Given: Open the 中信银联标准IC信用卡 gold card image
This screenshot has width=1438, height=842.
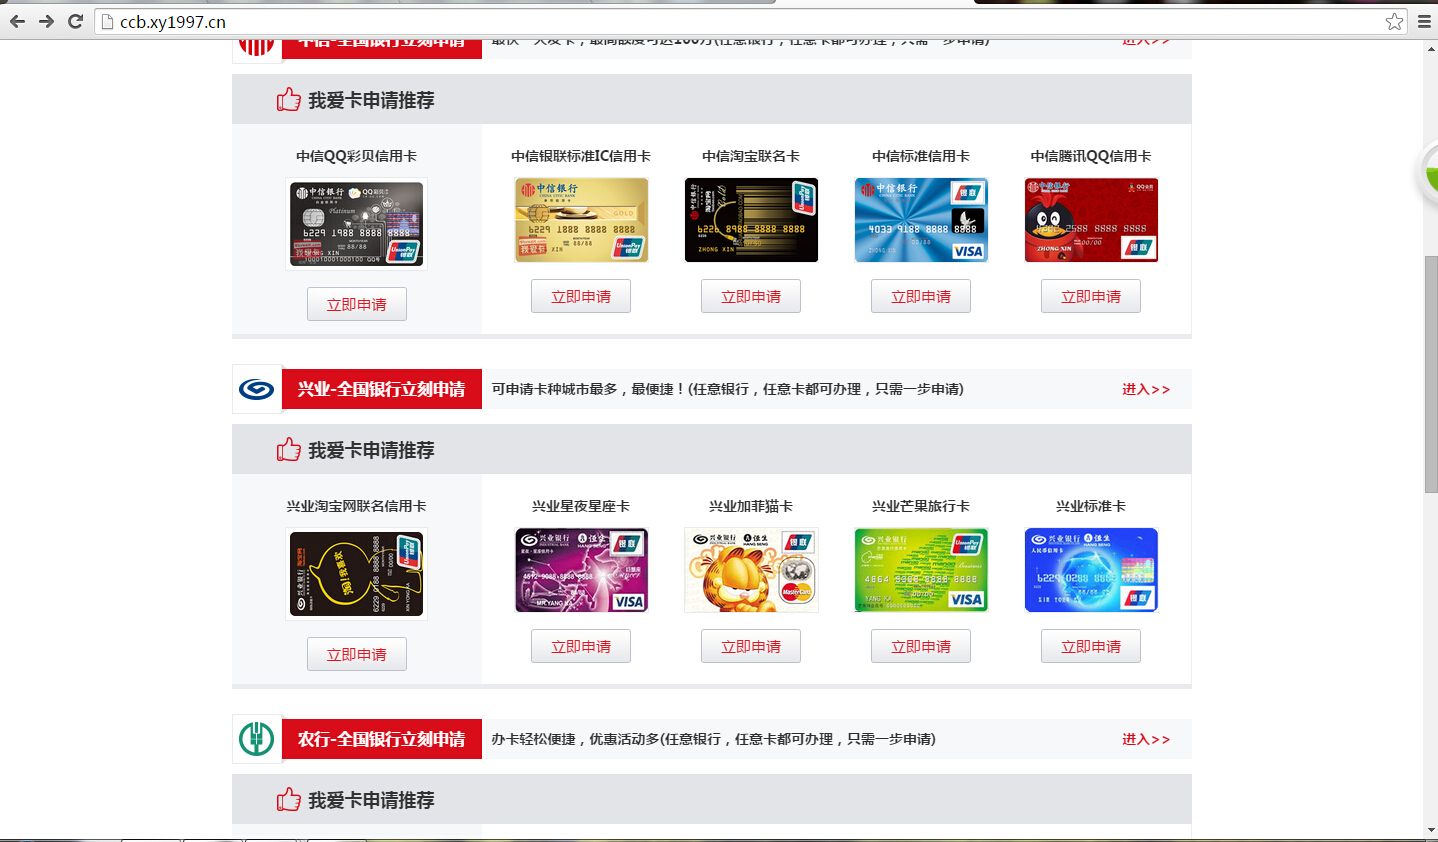Looking at the screenshot, I should (581, 220).
